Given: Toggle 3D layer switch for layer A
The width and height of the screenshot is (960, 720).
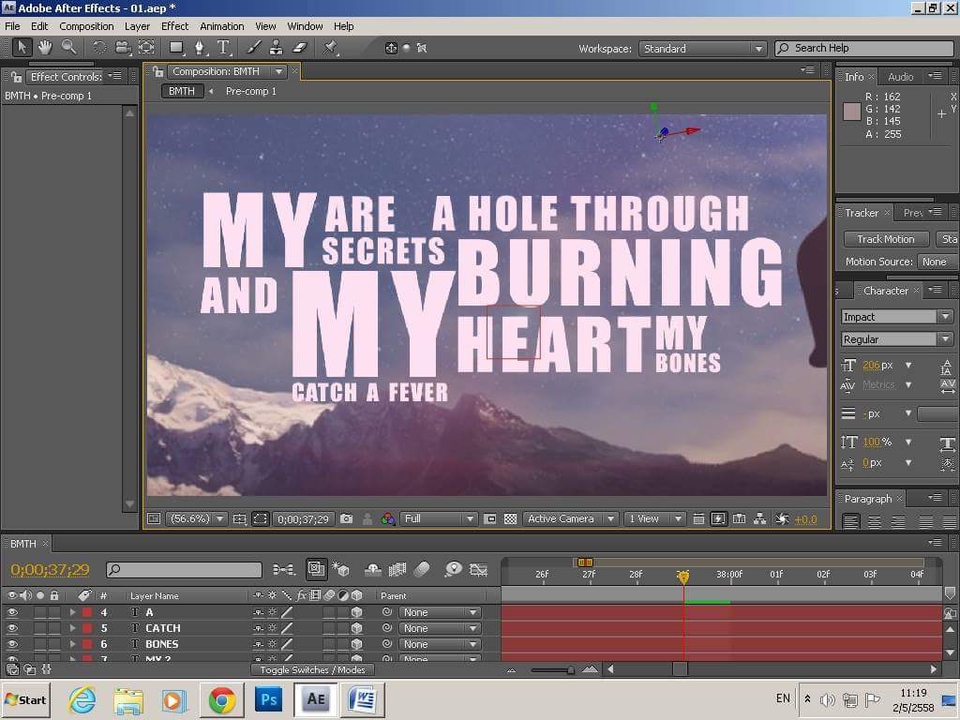Looking at the screenshot, I should 356,612.
